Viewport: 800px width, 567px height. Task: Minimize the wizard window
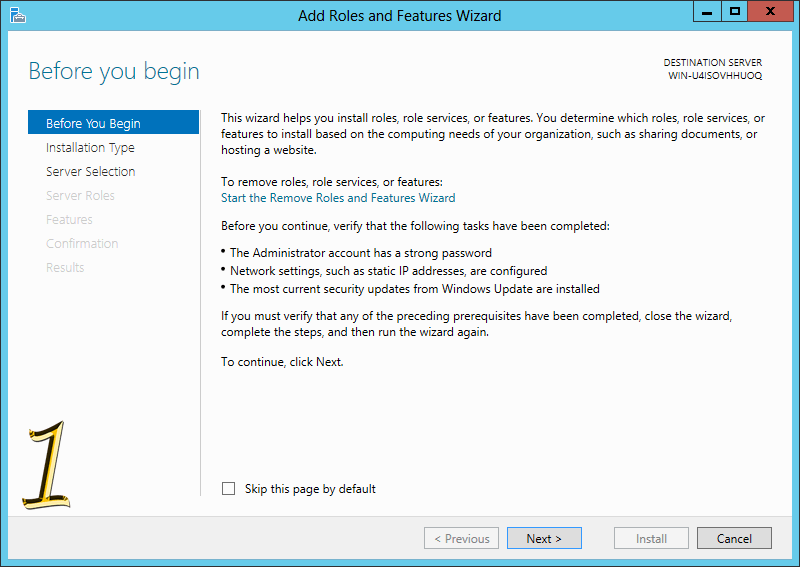[x=707, y=11]
